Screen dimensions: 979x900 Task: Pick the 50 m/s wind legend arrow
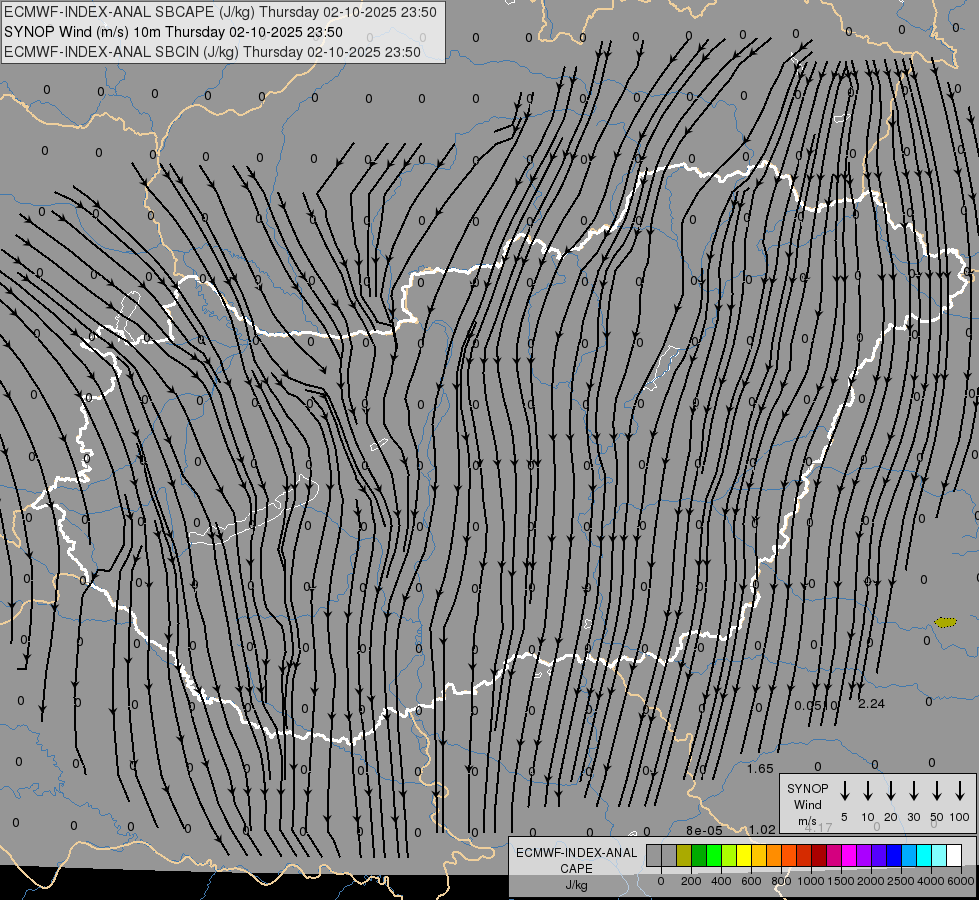937,791
